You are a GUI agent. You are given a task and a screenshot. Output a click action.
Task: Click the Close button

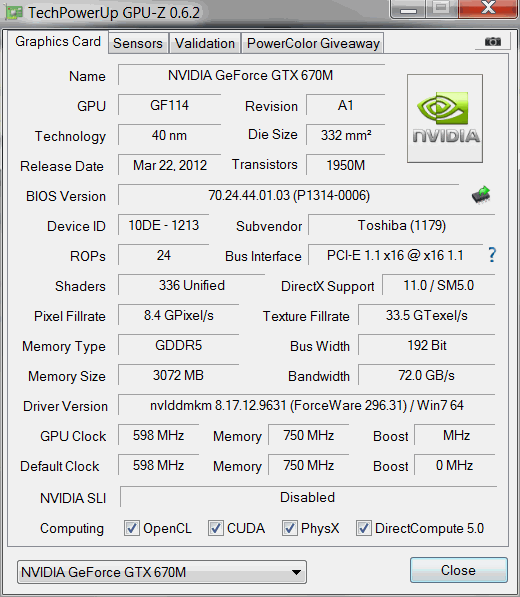pos(459,570)
